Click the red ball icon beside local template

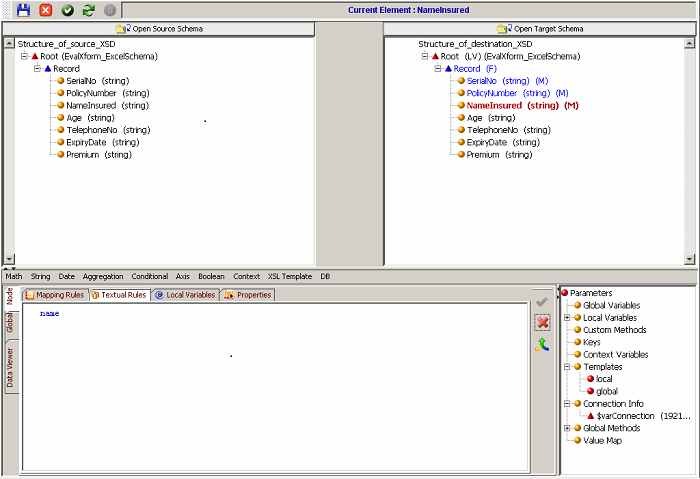pos(590,379)
